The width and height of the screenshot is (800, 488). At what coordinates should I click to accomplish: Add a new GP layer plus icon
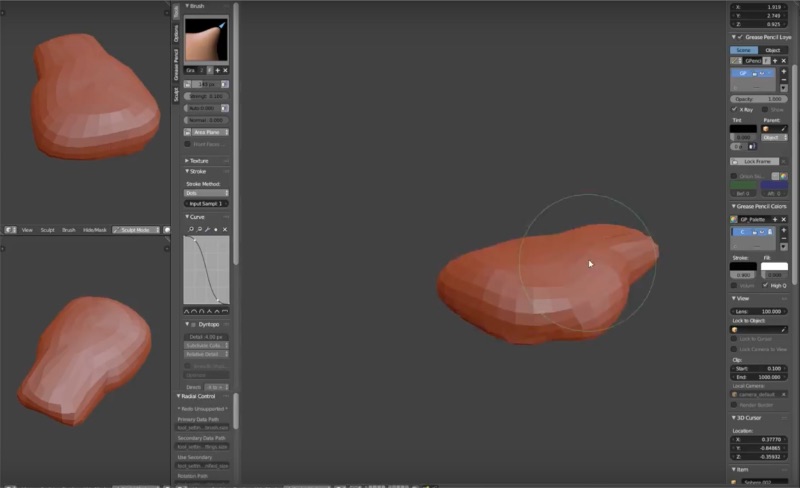click(x=784, y=71)
